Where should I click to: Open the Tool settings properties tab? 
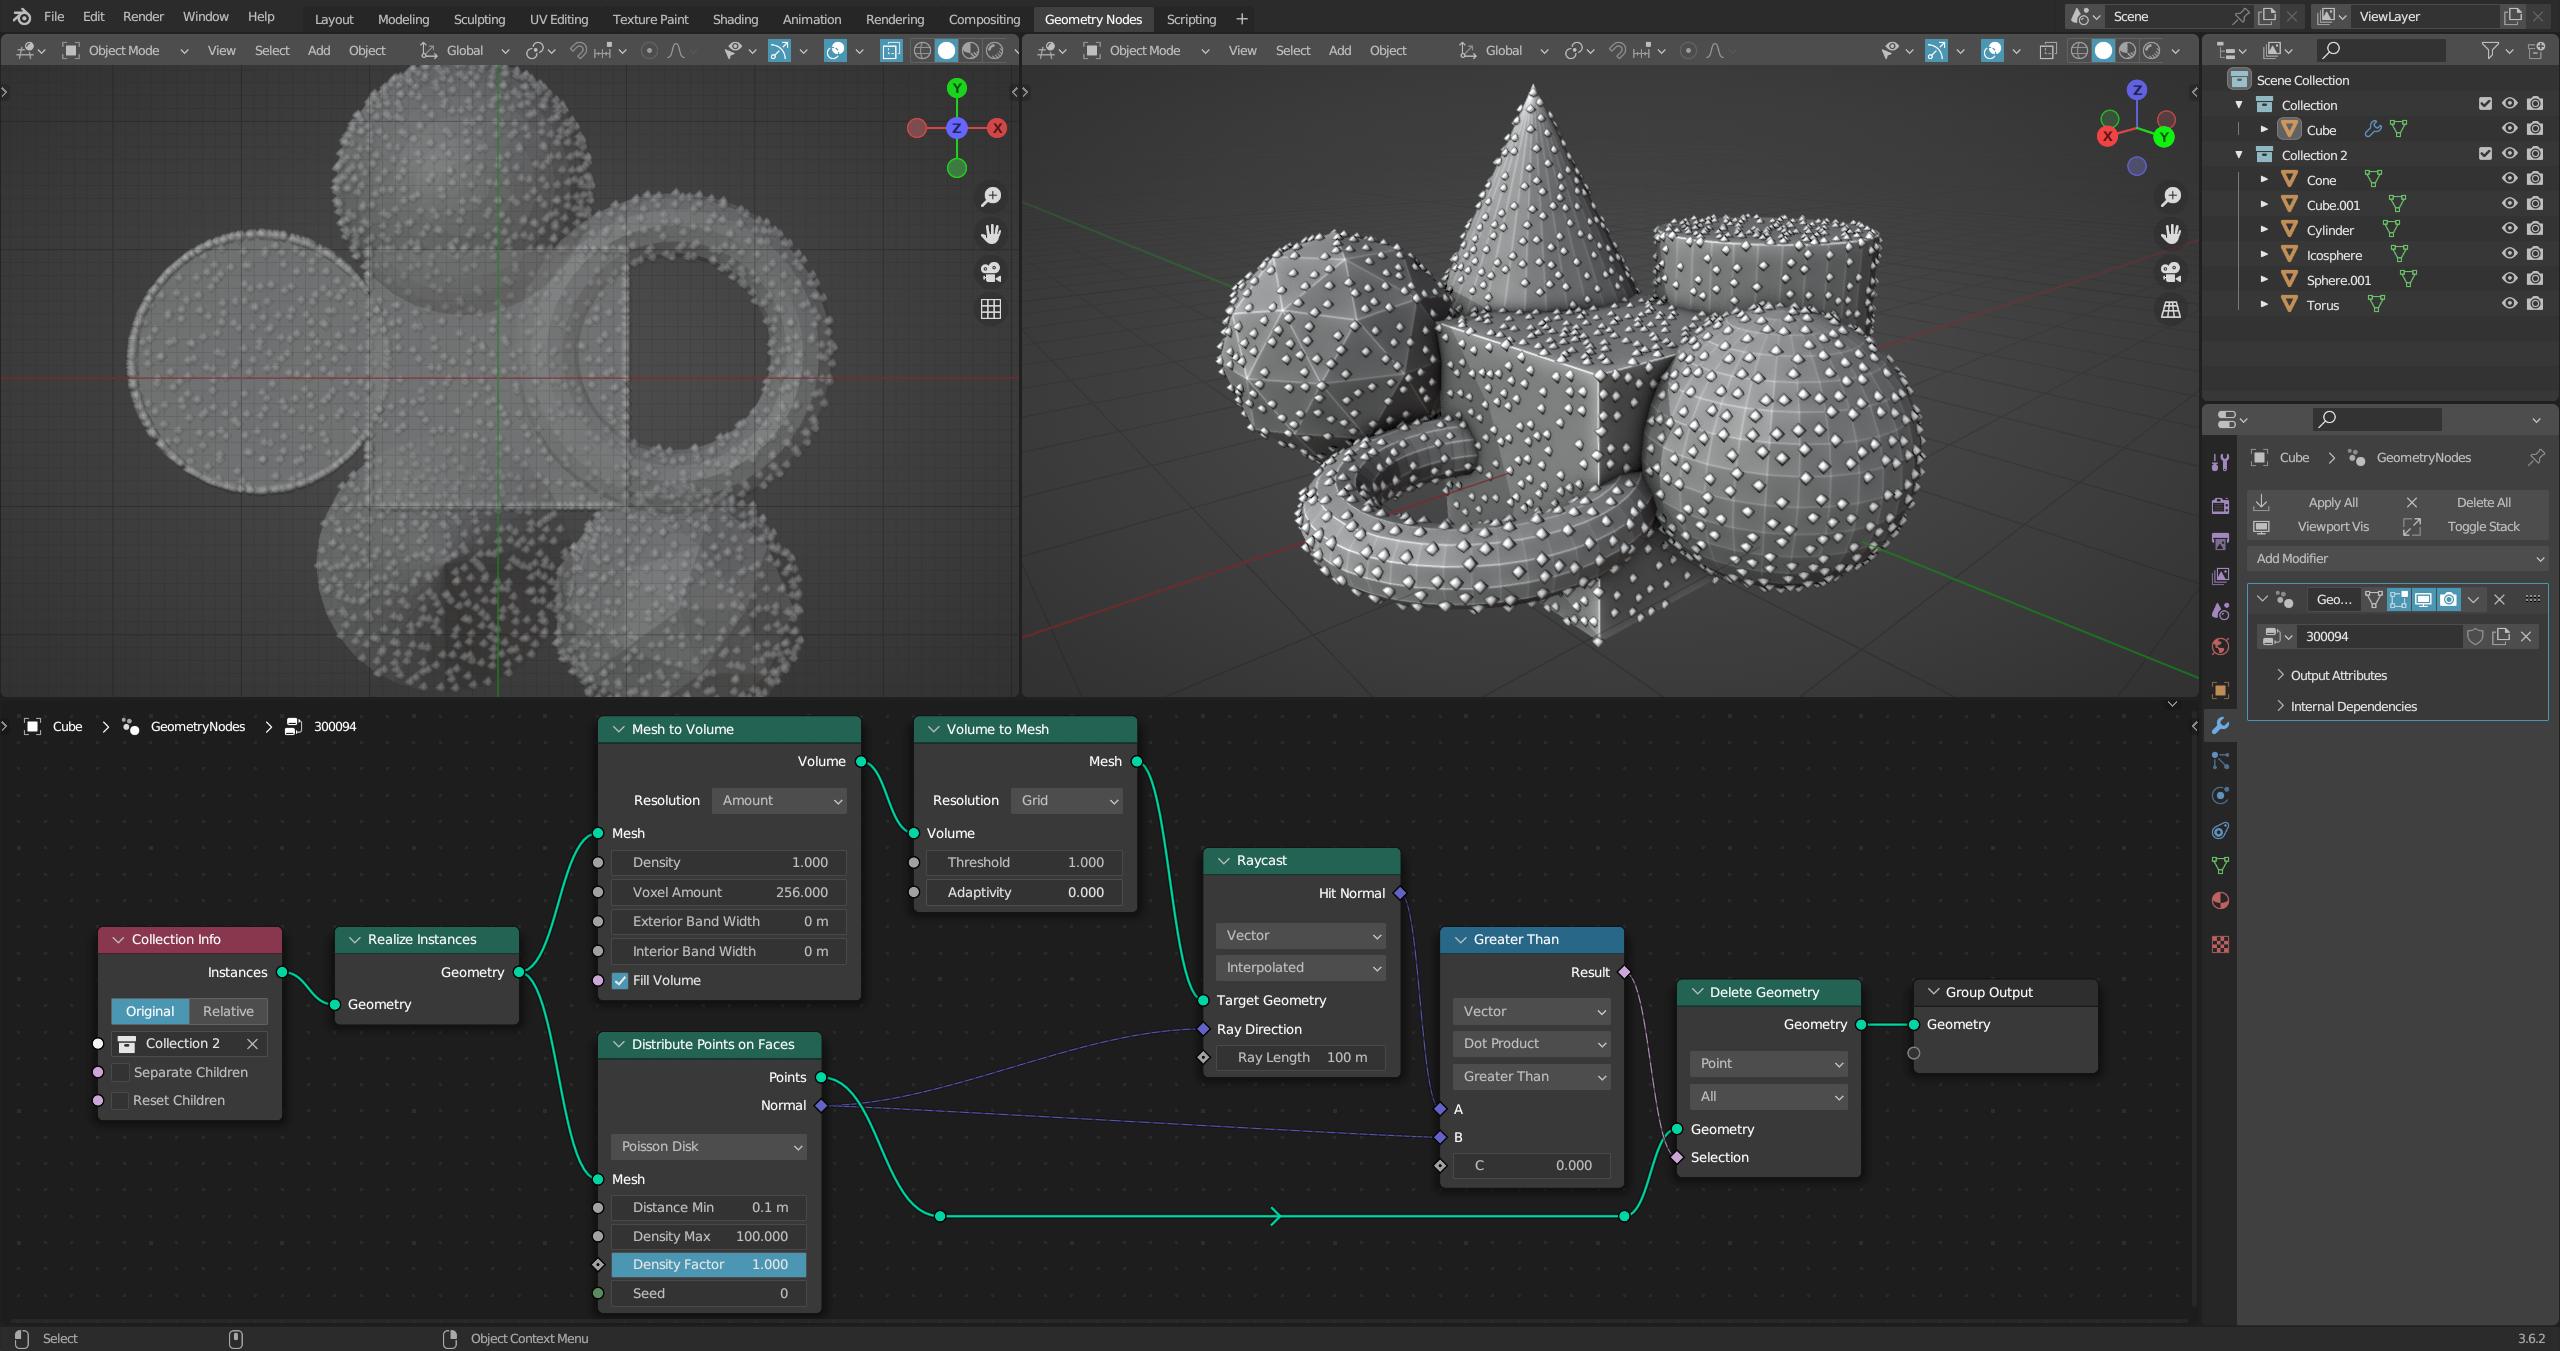(x=2220, y=462)
